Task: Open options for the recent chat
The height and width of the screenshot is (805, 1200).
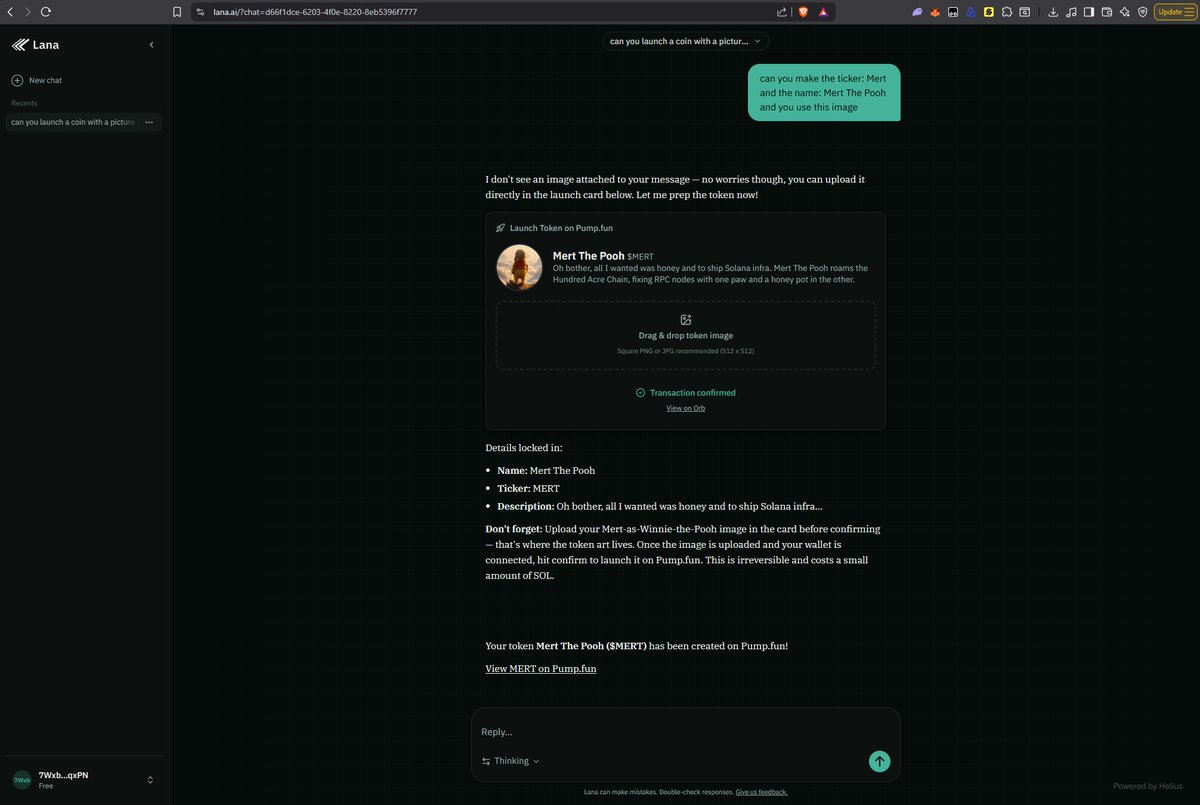Action: pyautogui.click(x=149, y=122)
